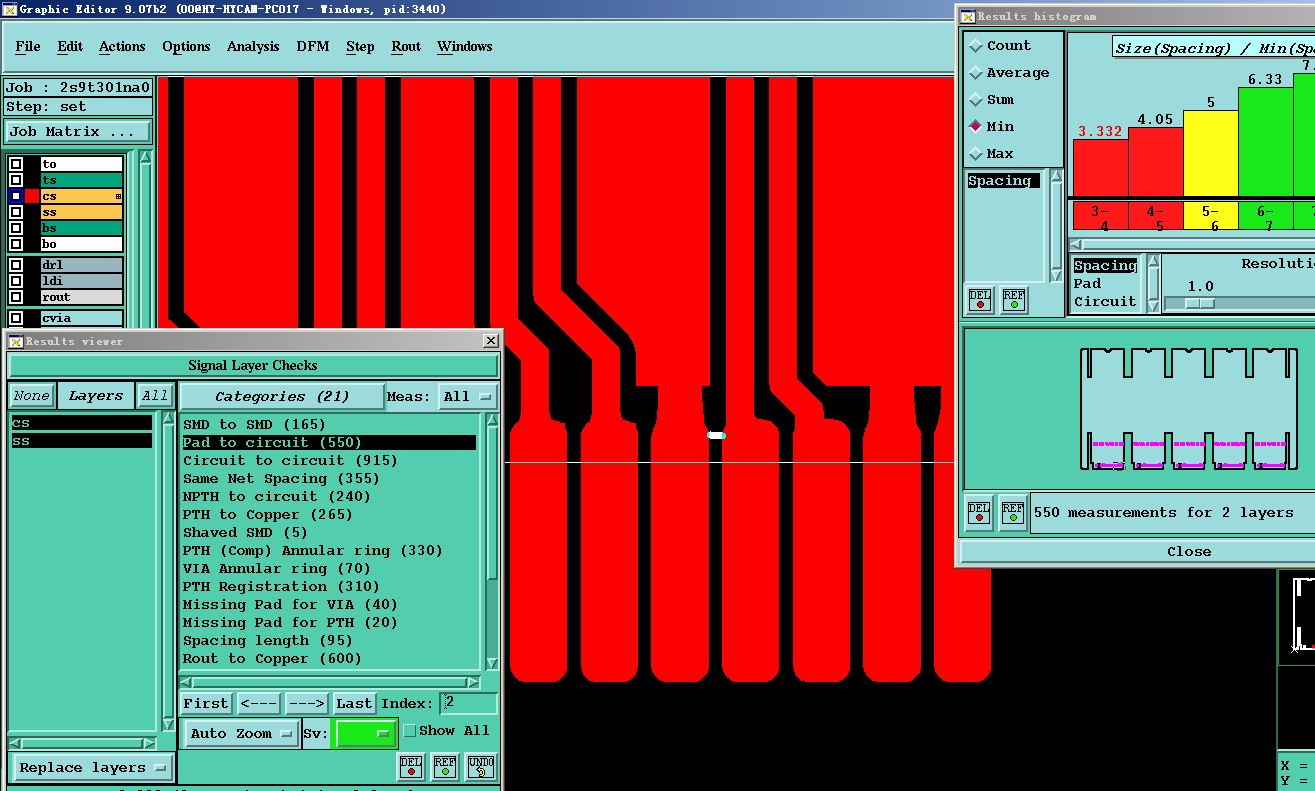Select the Count radio option

[976, 46]
